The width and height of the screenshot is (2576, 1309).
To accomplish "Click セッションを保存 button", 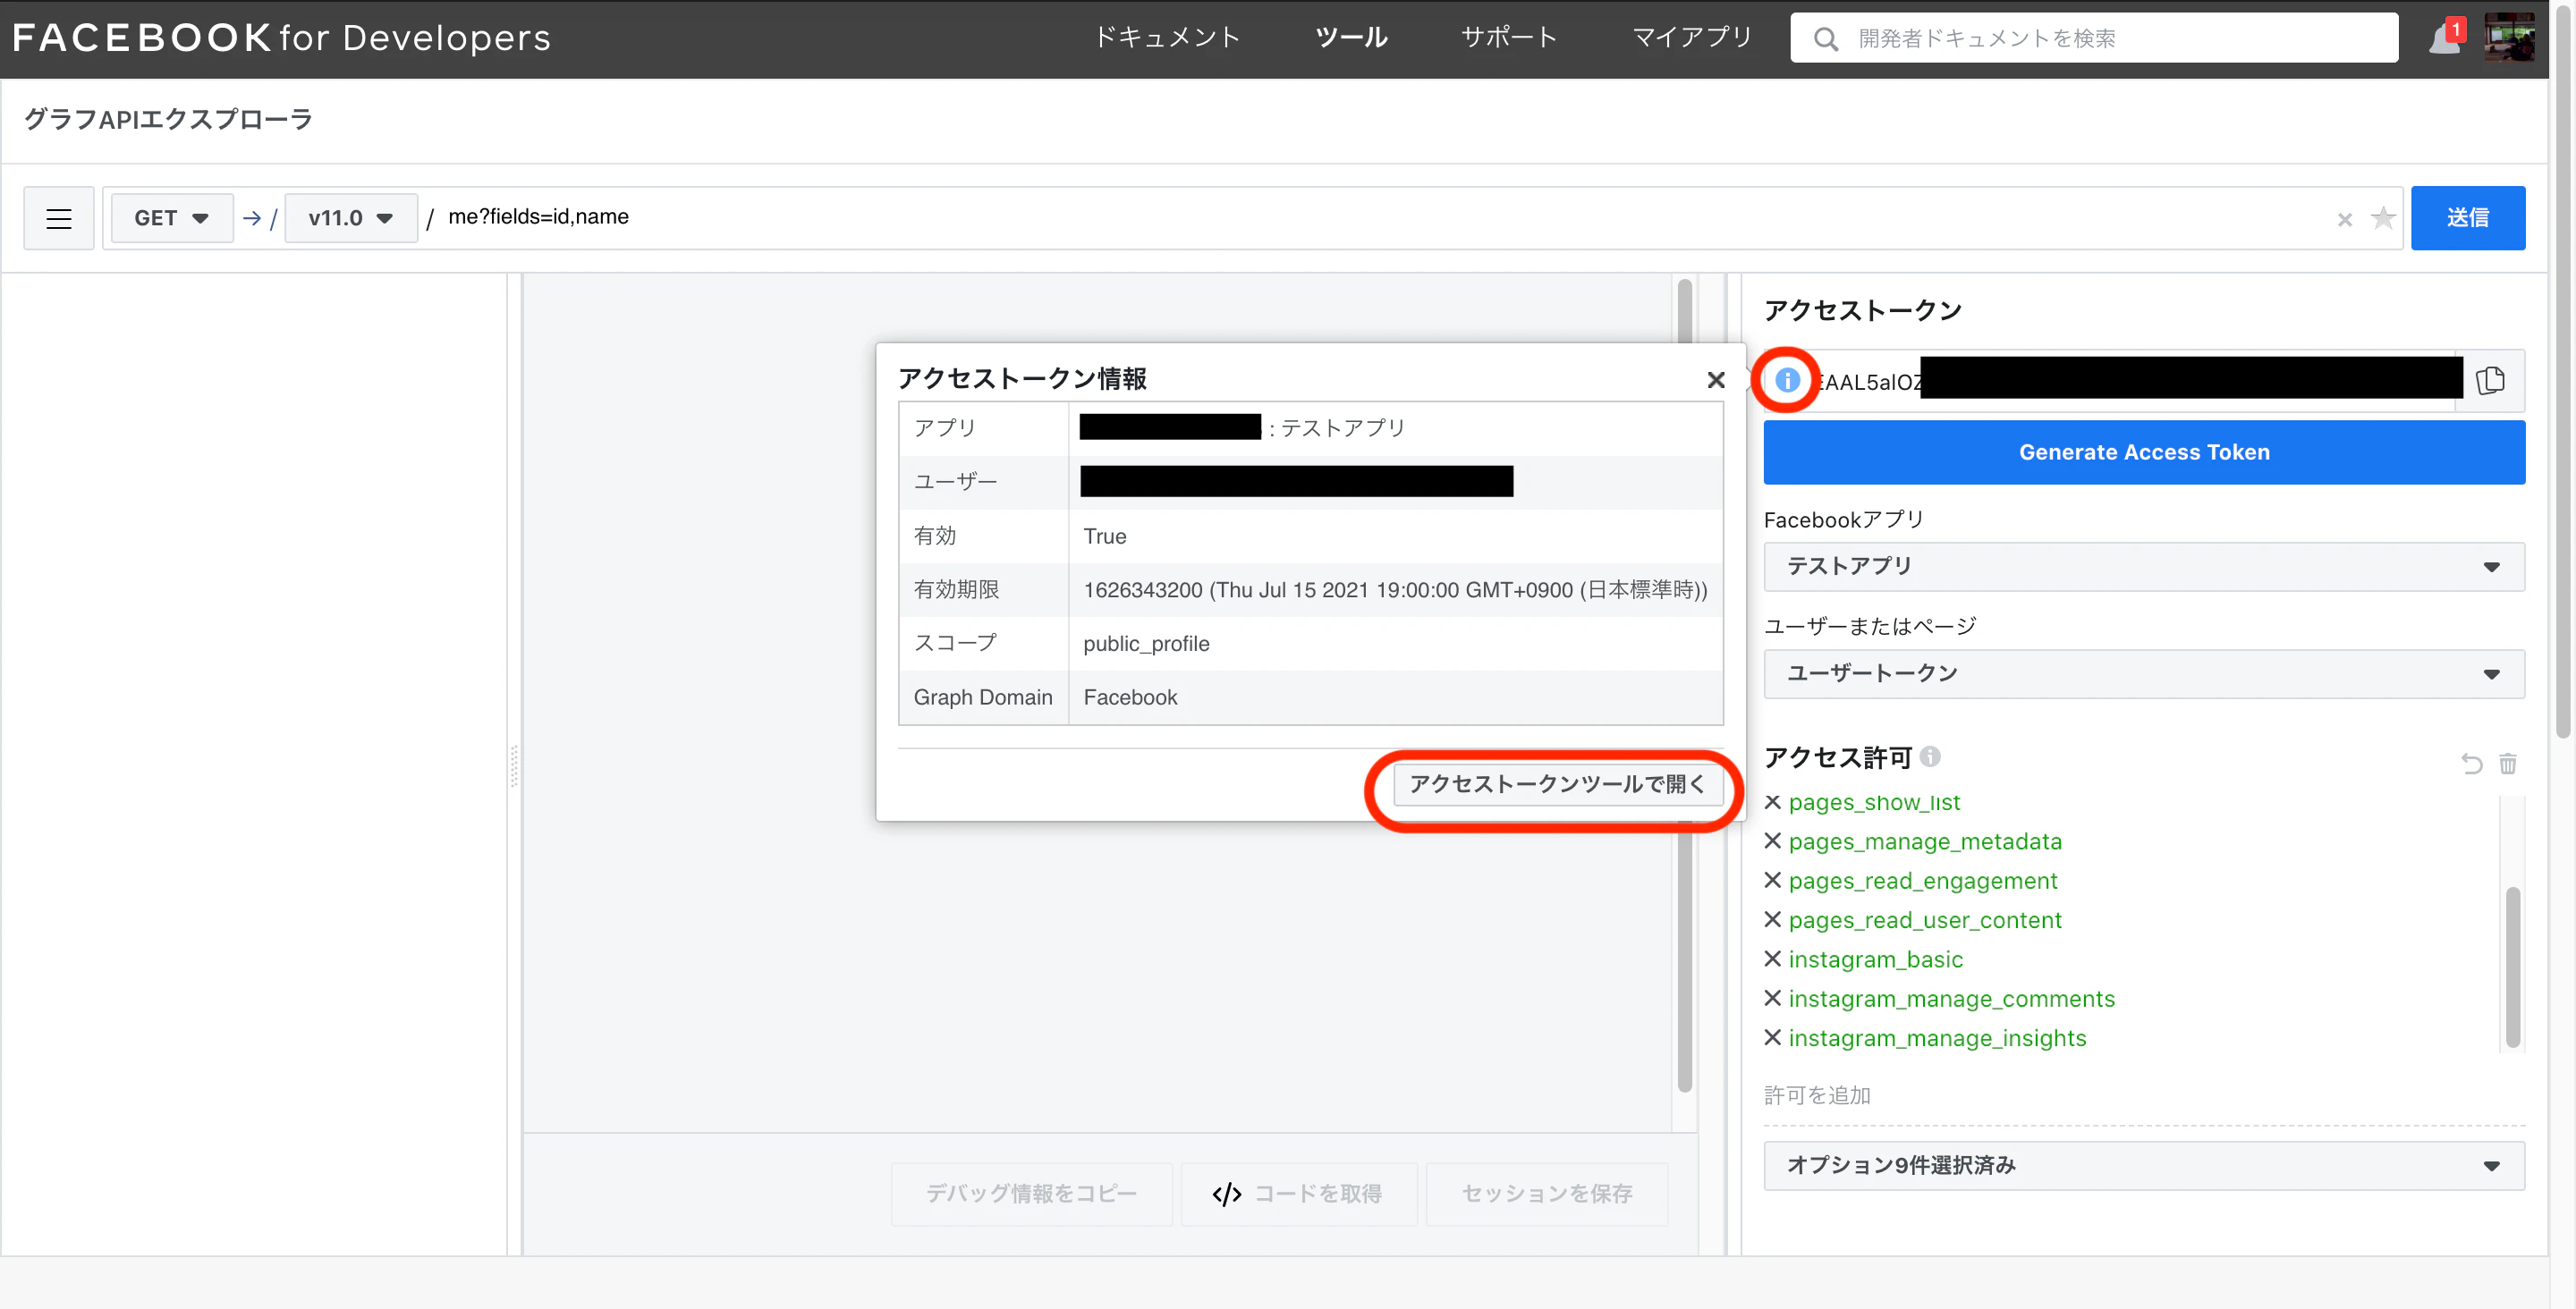I will pos(1546,1193).
